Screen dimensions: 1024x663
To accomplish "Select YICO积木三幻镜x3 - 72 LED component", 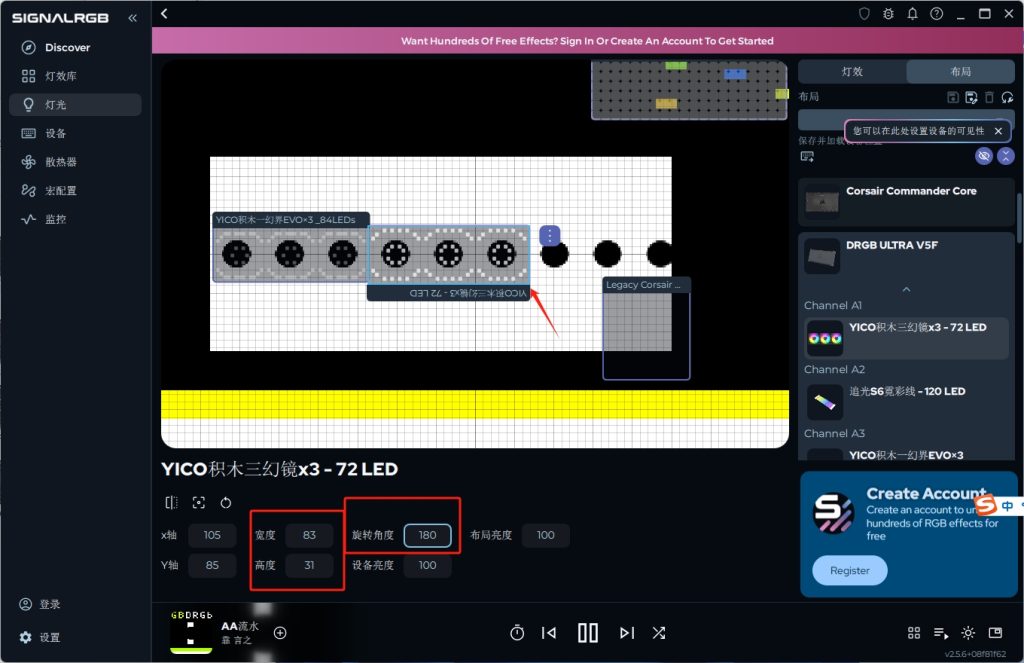I will [906, 337].
